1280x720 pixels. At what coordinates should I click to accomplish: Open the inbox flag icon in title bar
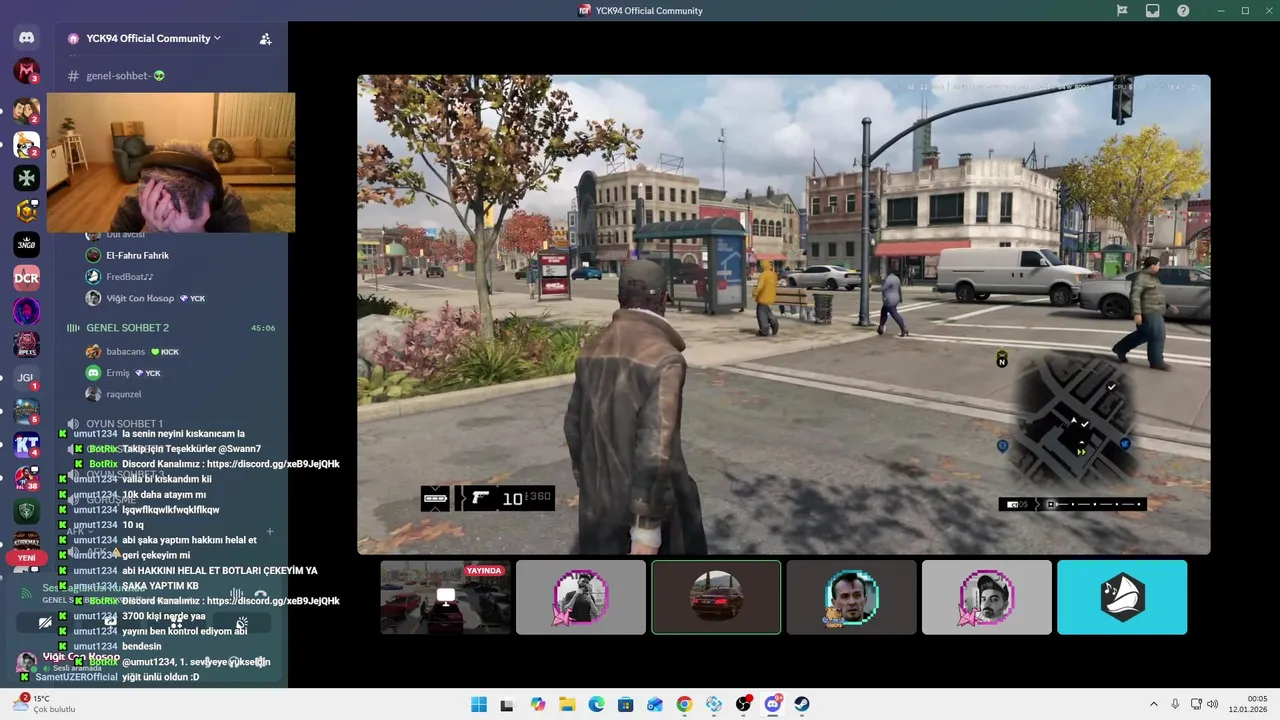(x=1122, y=11)
